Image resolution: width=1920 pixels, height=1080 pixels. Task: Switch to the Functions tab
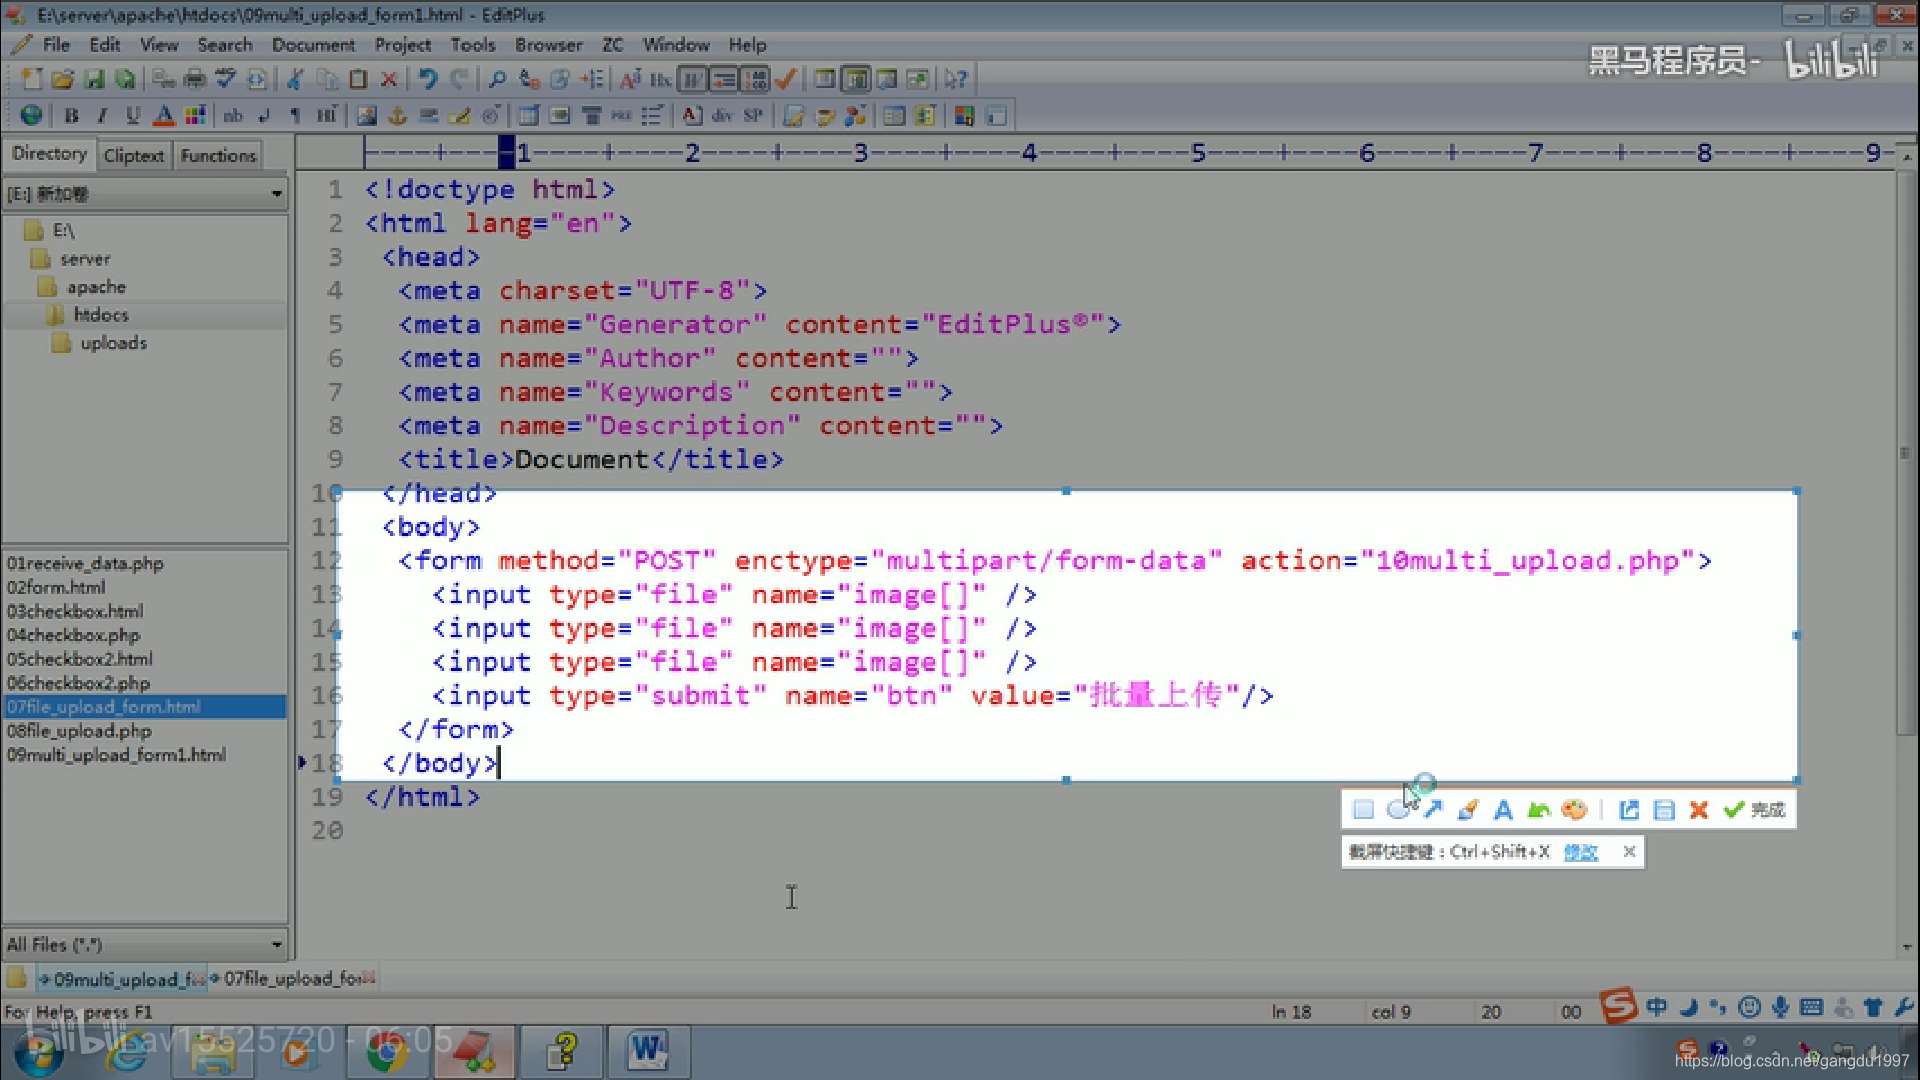(218, 155)
